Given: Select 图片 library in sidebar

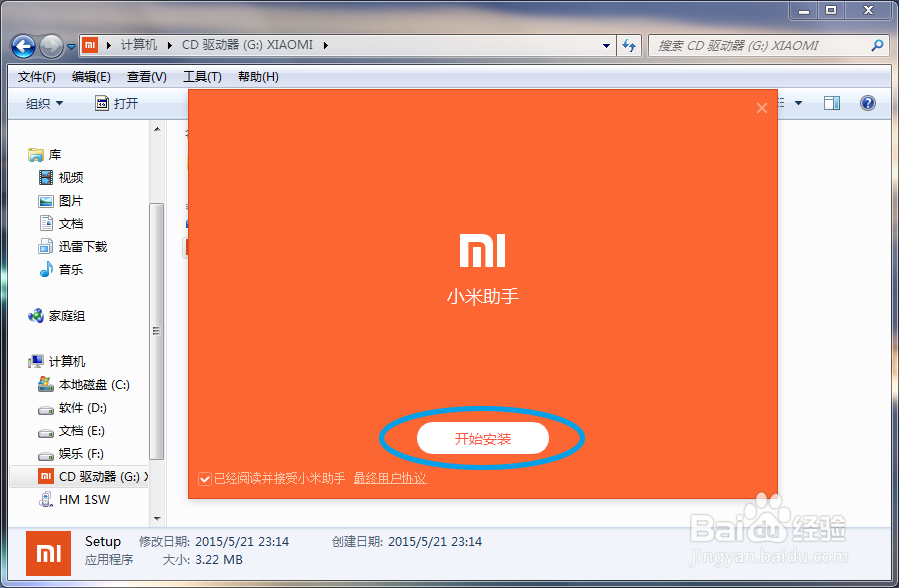Looking at the screenshot, I should pyautogui.click(x=71, y=201).
